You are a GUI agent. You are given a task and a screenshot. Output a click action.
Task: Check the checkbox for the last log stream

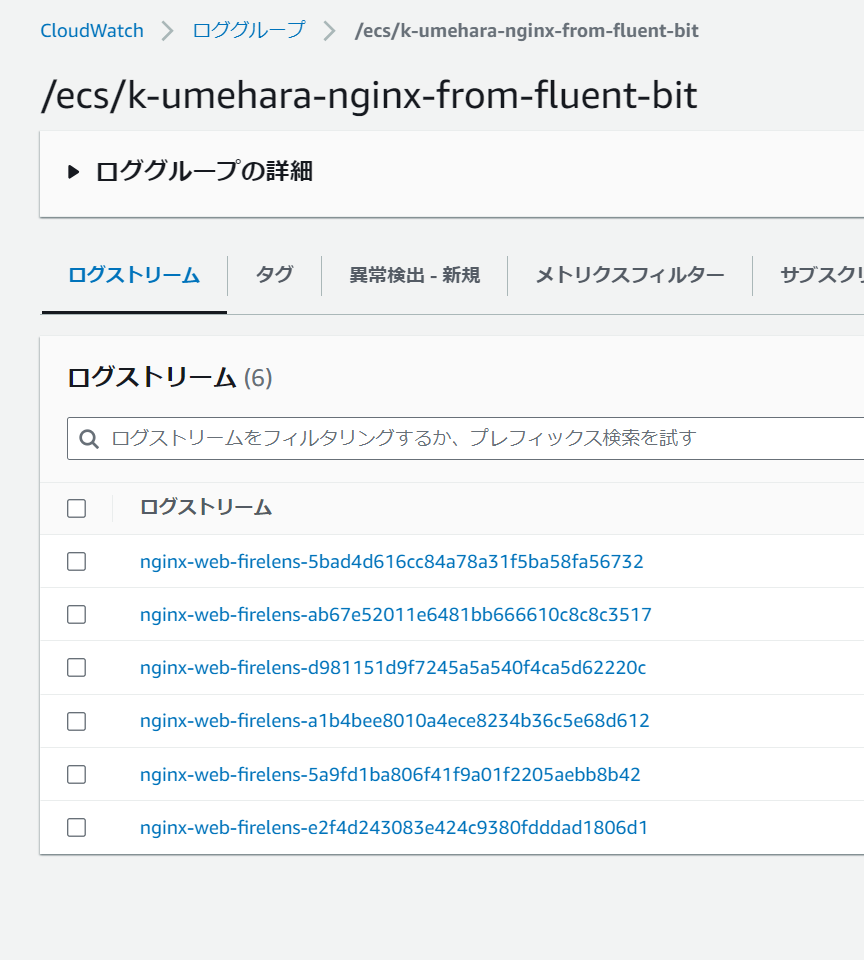[76, 827]
